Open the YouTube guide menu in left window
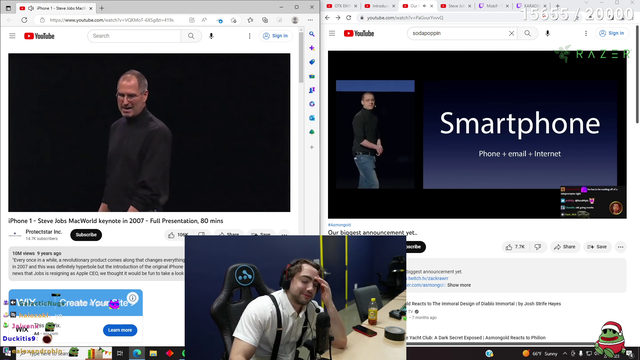 point(12,36)
